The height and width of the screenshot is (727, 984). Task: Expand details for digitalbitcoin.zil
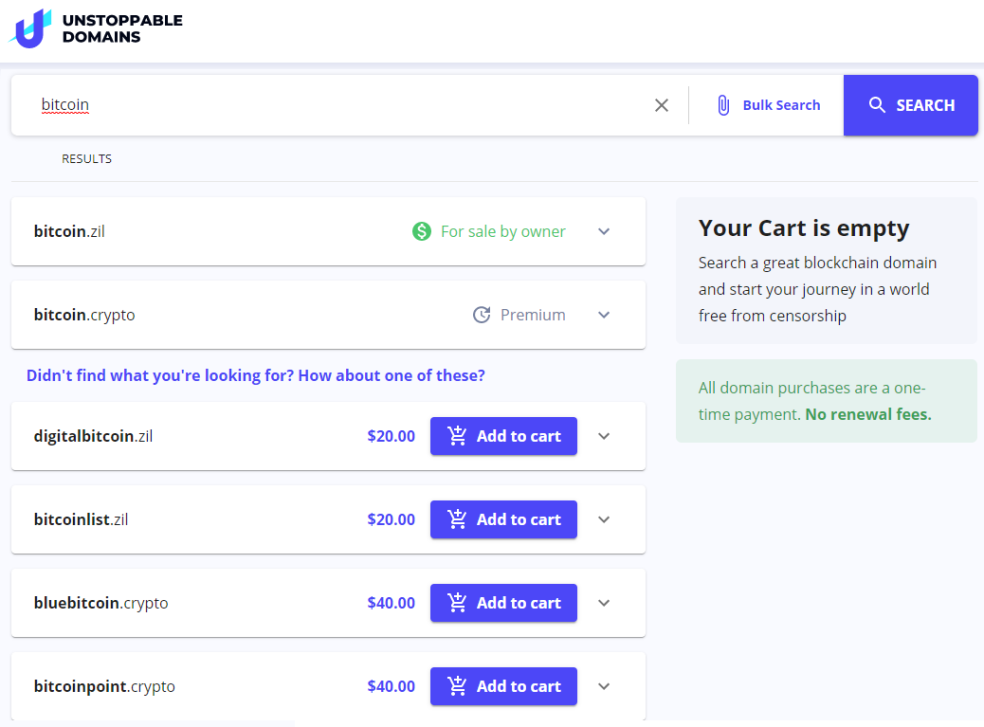coord(604,436)
